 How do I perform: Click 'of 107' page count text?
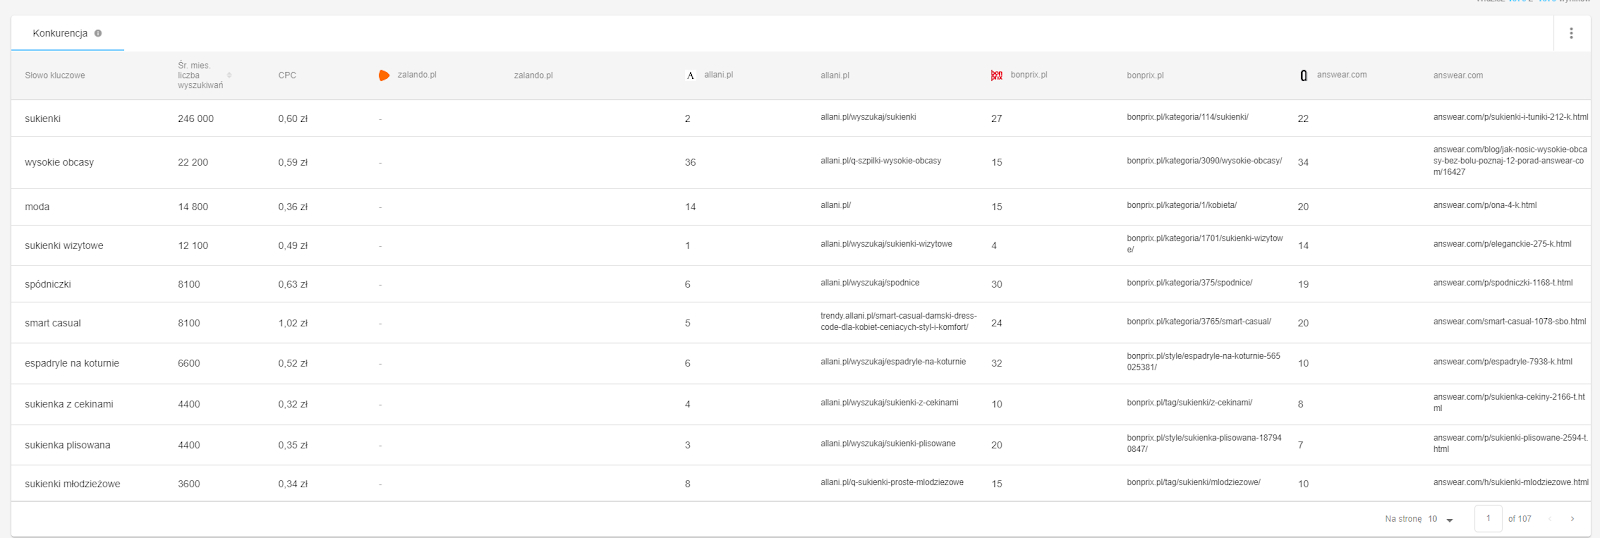coord(1519,518)
